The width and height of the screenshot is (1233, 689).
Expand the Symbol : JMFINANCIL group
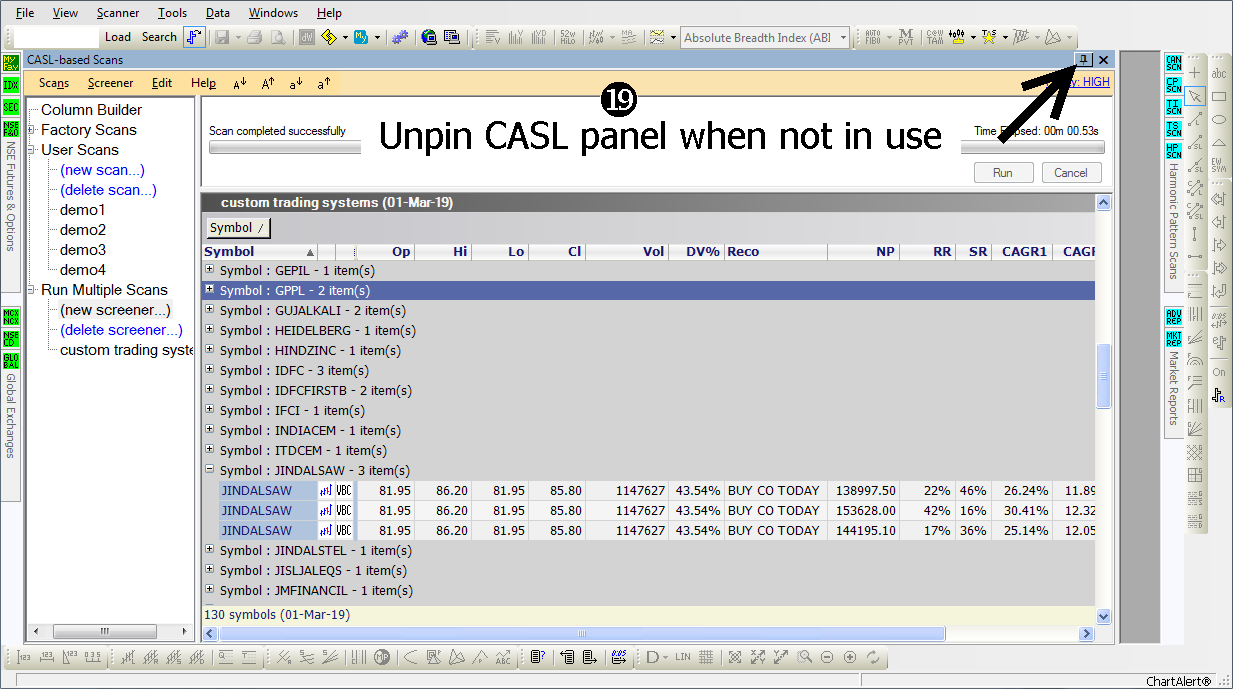[x=209, y=590]
